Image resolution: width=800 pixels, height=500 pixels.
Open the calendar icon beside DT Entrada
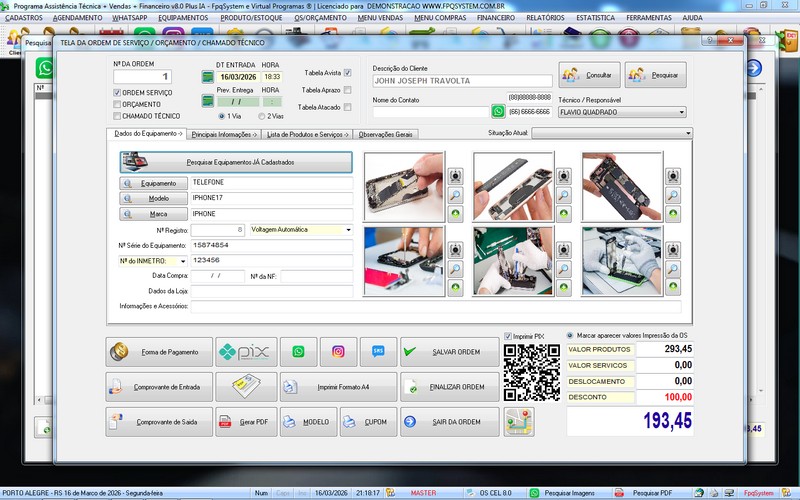tap(208, 76)
